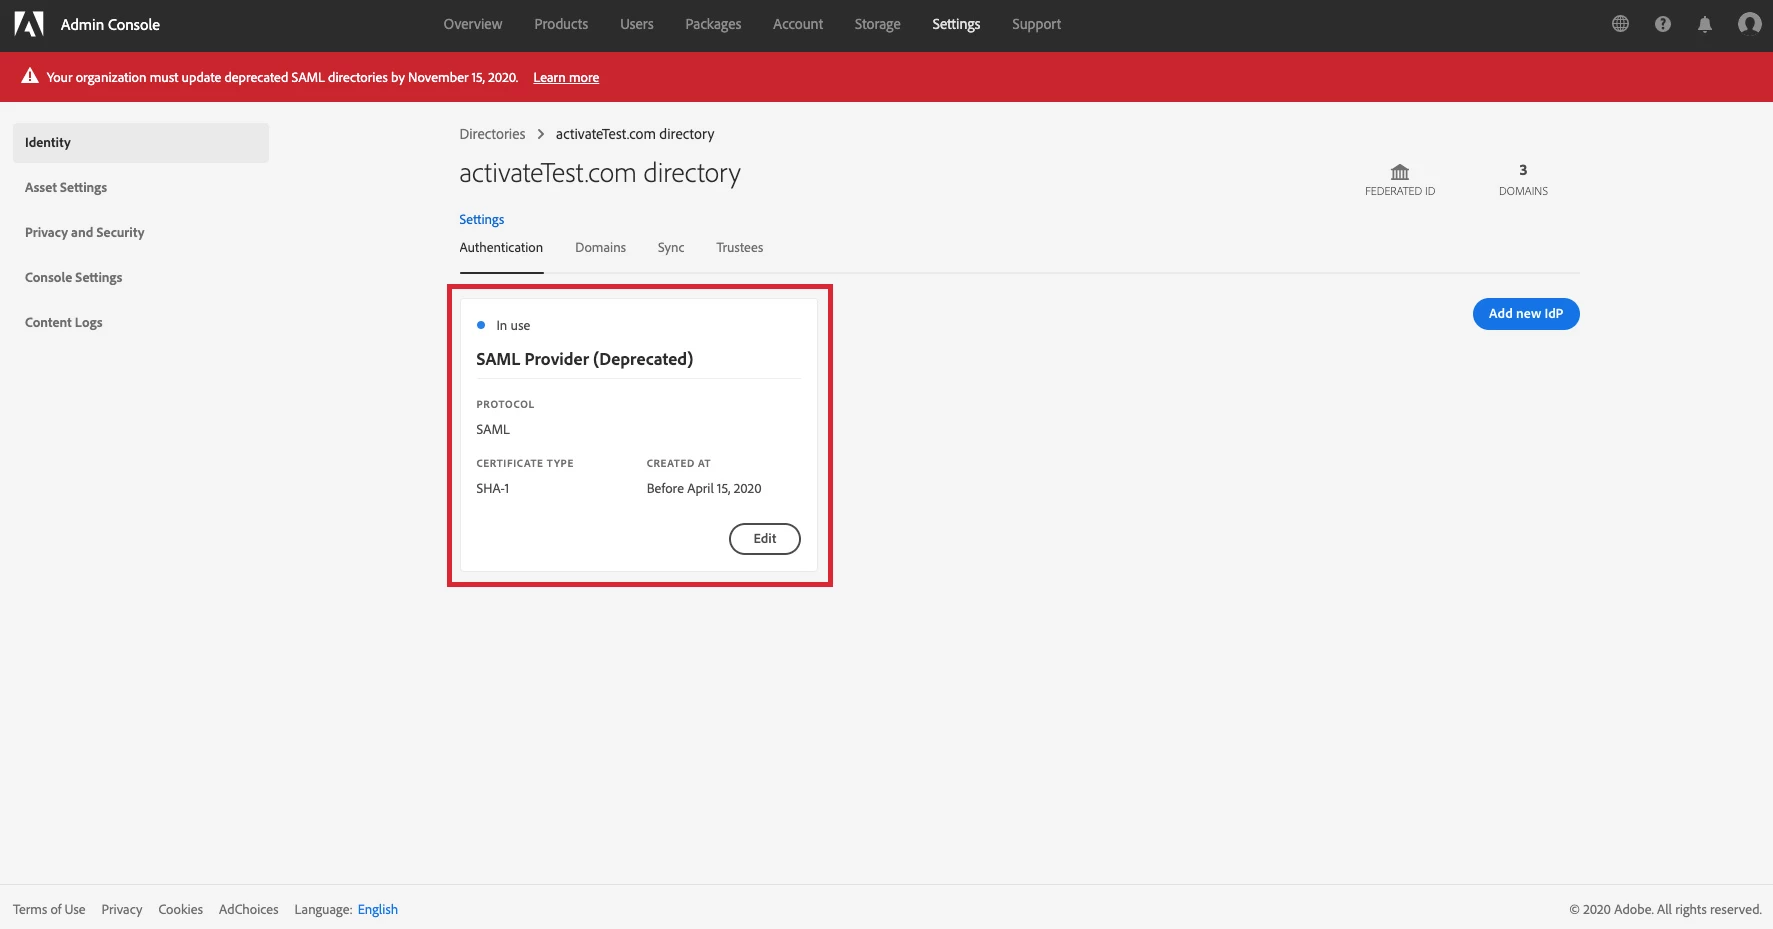The height and width of the screenshot is (929, 1773).
Task: Open Console Settings in the sidebar
Action: [x=74, y=278]
